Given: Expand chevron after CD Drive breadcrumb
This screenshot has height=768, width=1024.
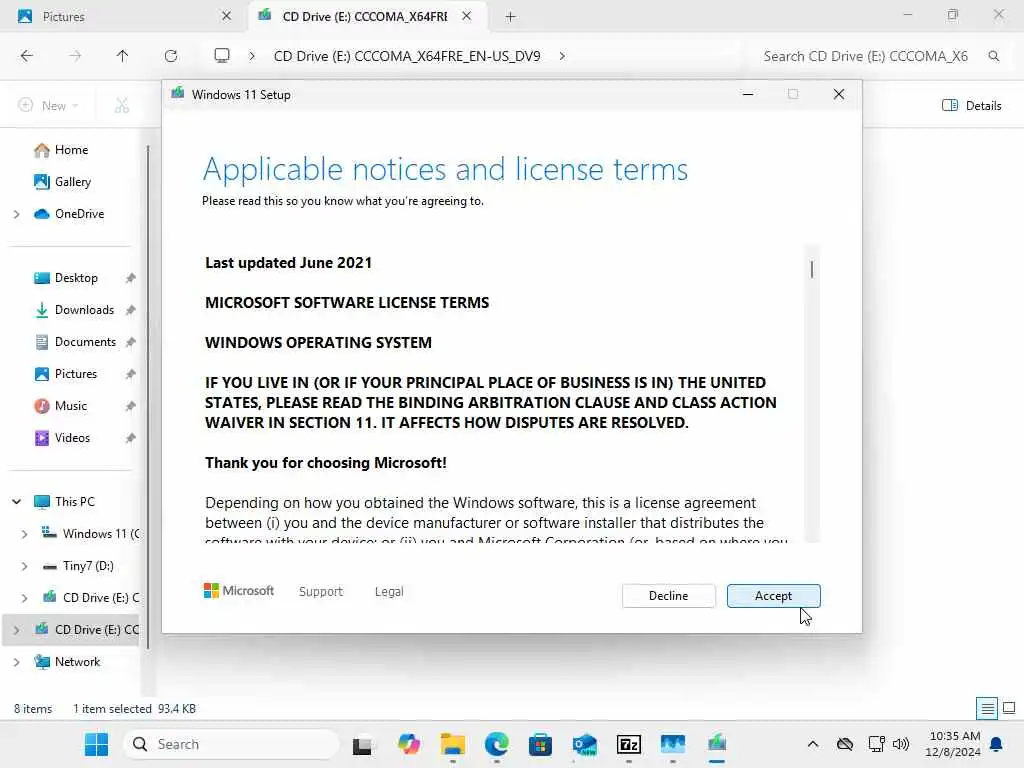Looking at the screenshot, I should pyautogui.click(x=562, y=56).
